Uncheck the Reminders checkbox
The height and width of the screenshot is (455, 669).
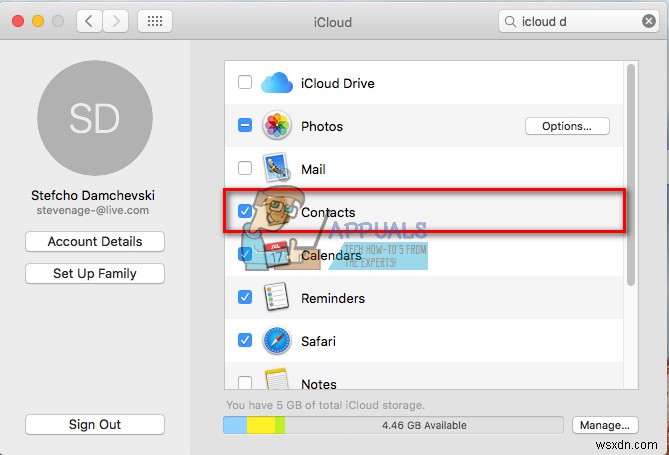click(x=245, y=297)
